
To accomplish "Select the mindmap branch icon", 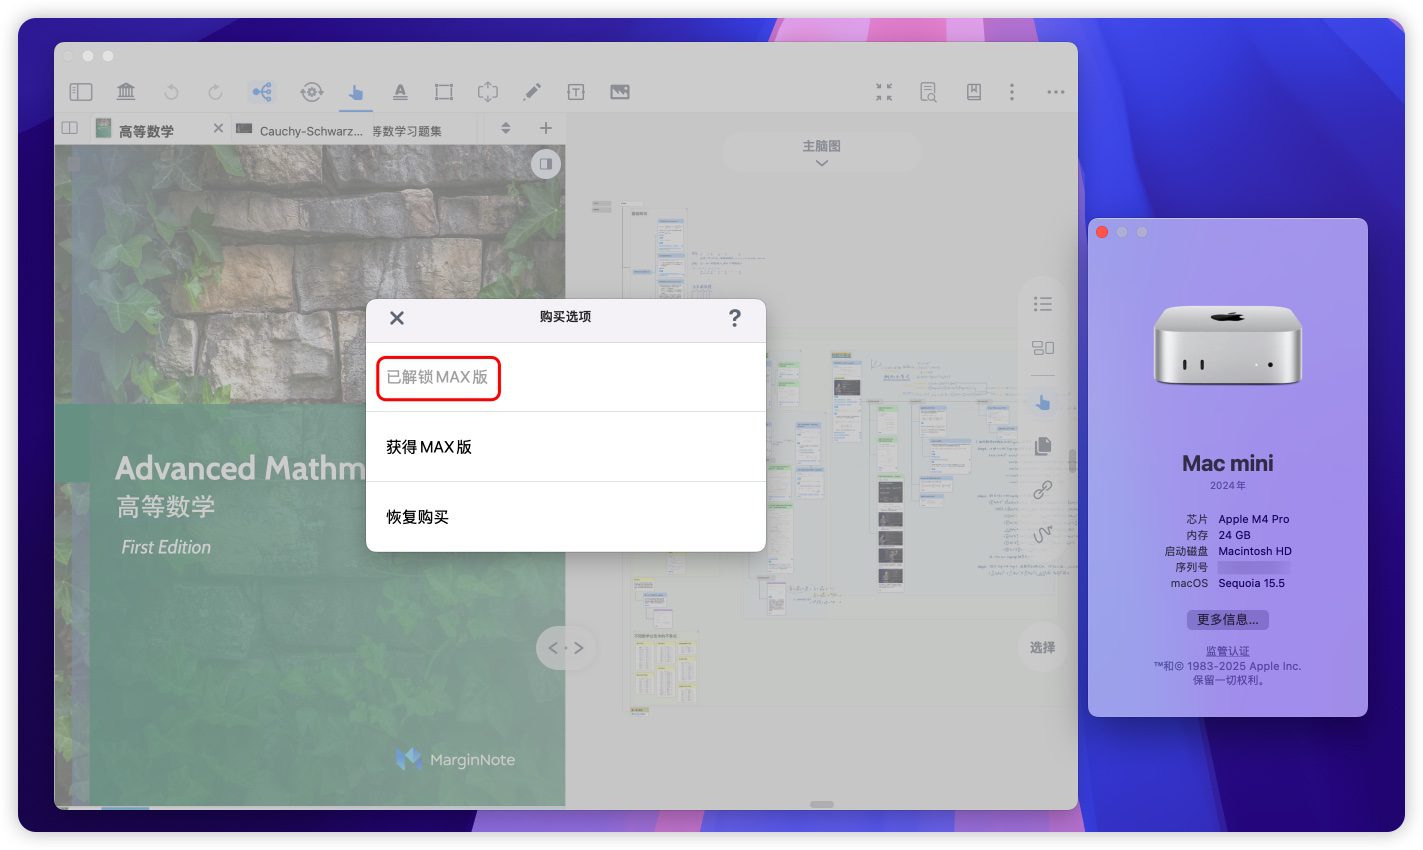I will pos(262,92).
